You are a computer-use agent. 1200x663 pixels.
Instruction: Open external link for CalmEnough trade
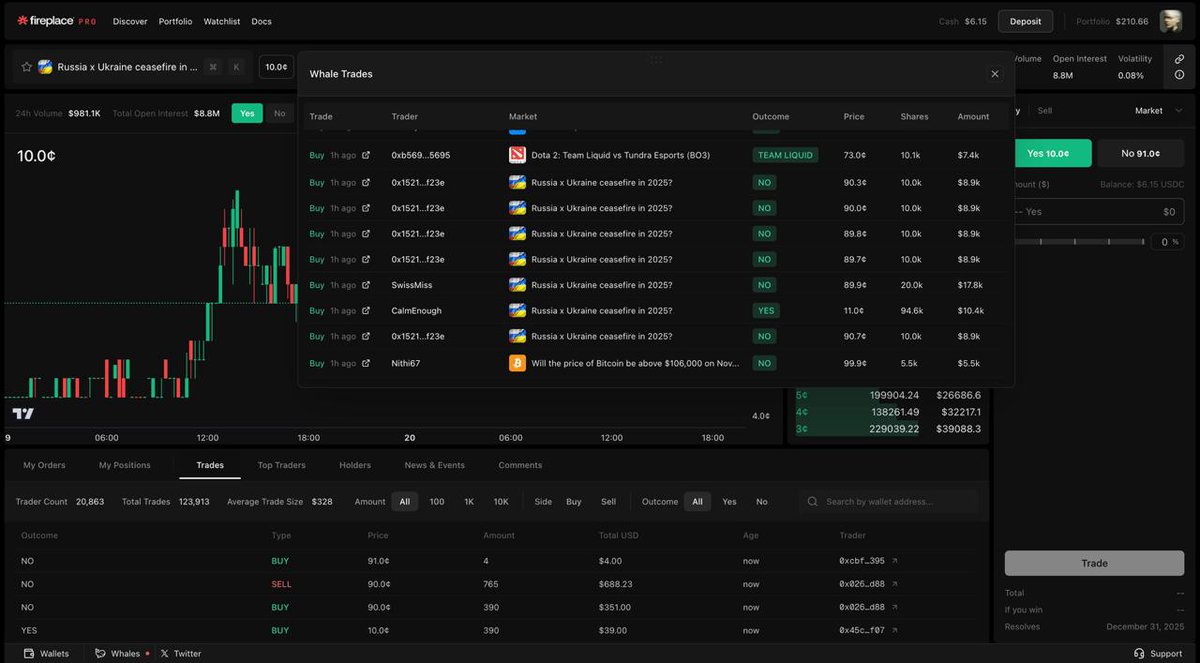tap(366, 311)
